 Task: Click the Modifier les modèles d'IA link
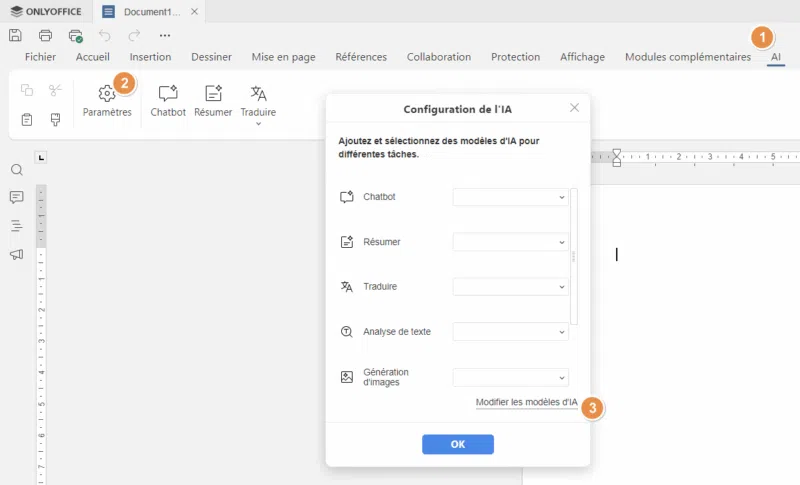[526, 402]
